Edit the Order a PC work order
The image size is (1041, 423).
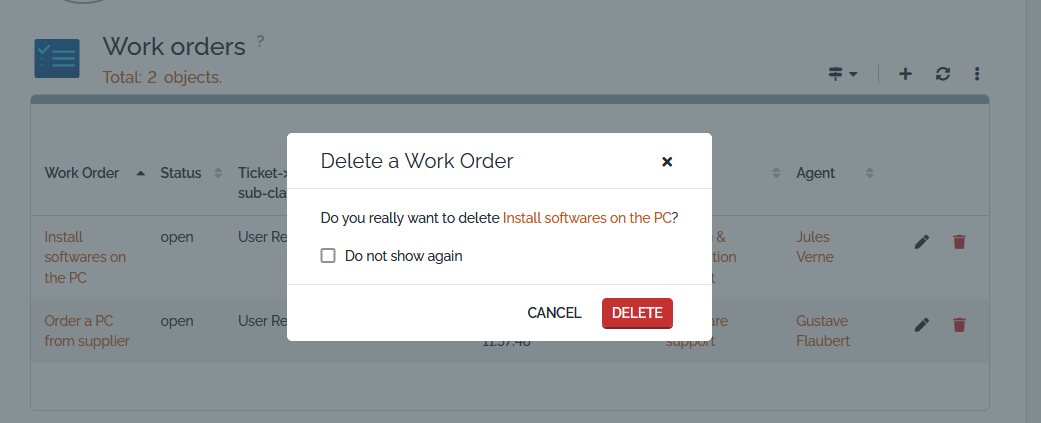922,324
